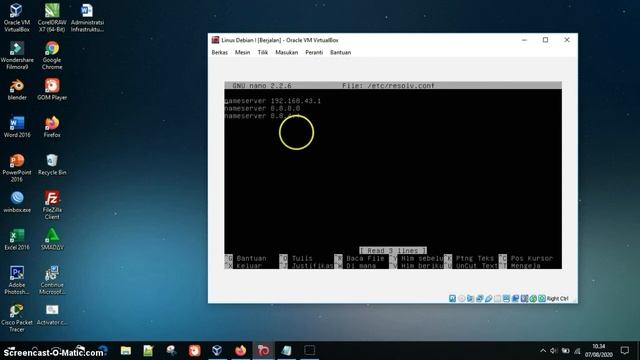
Task: Open the Berkas menu in VirtualBox
Action: (220, 52)
